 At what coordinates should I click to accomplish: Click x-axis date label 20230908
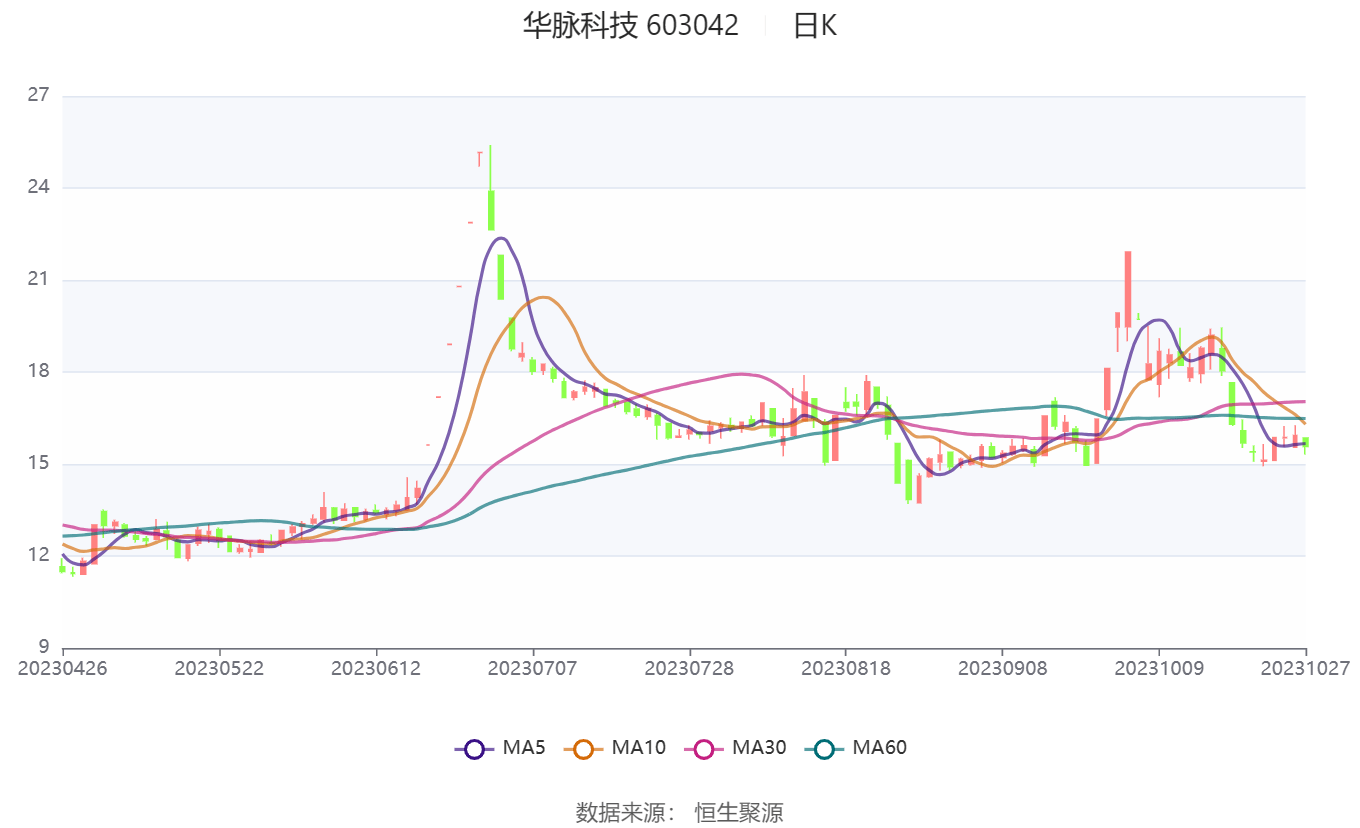point(1002,667)
